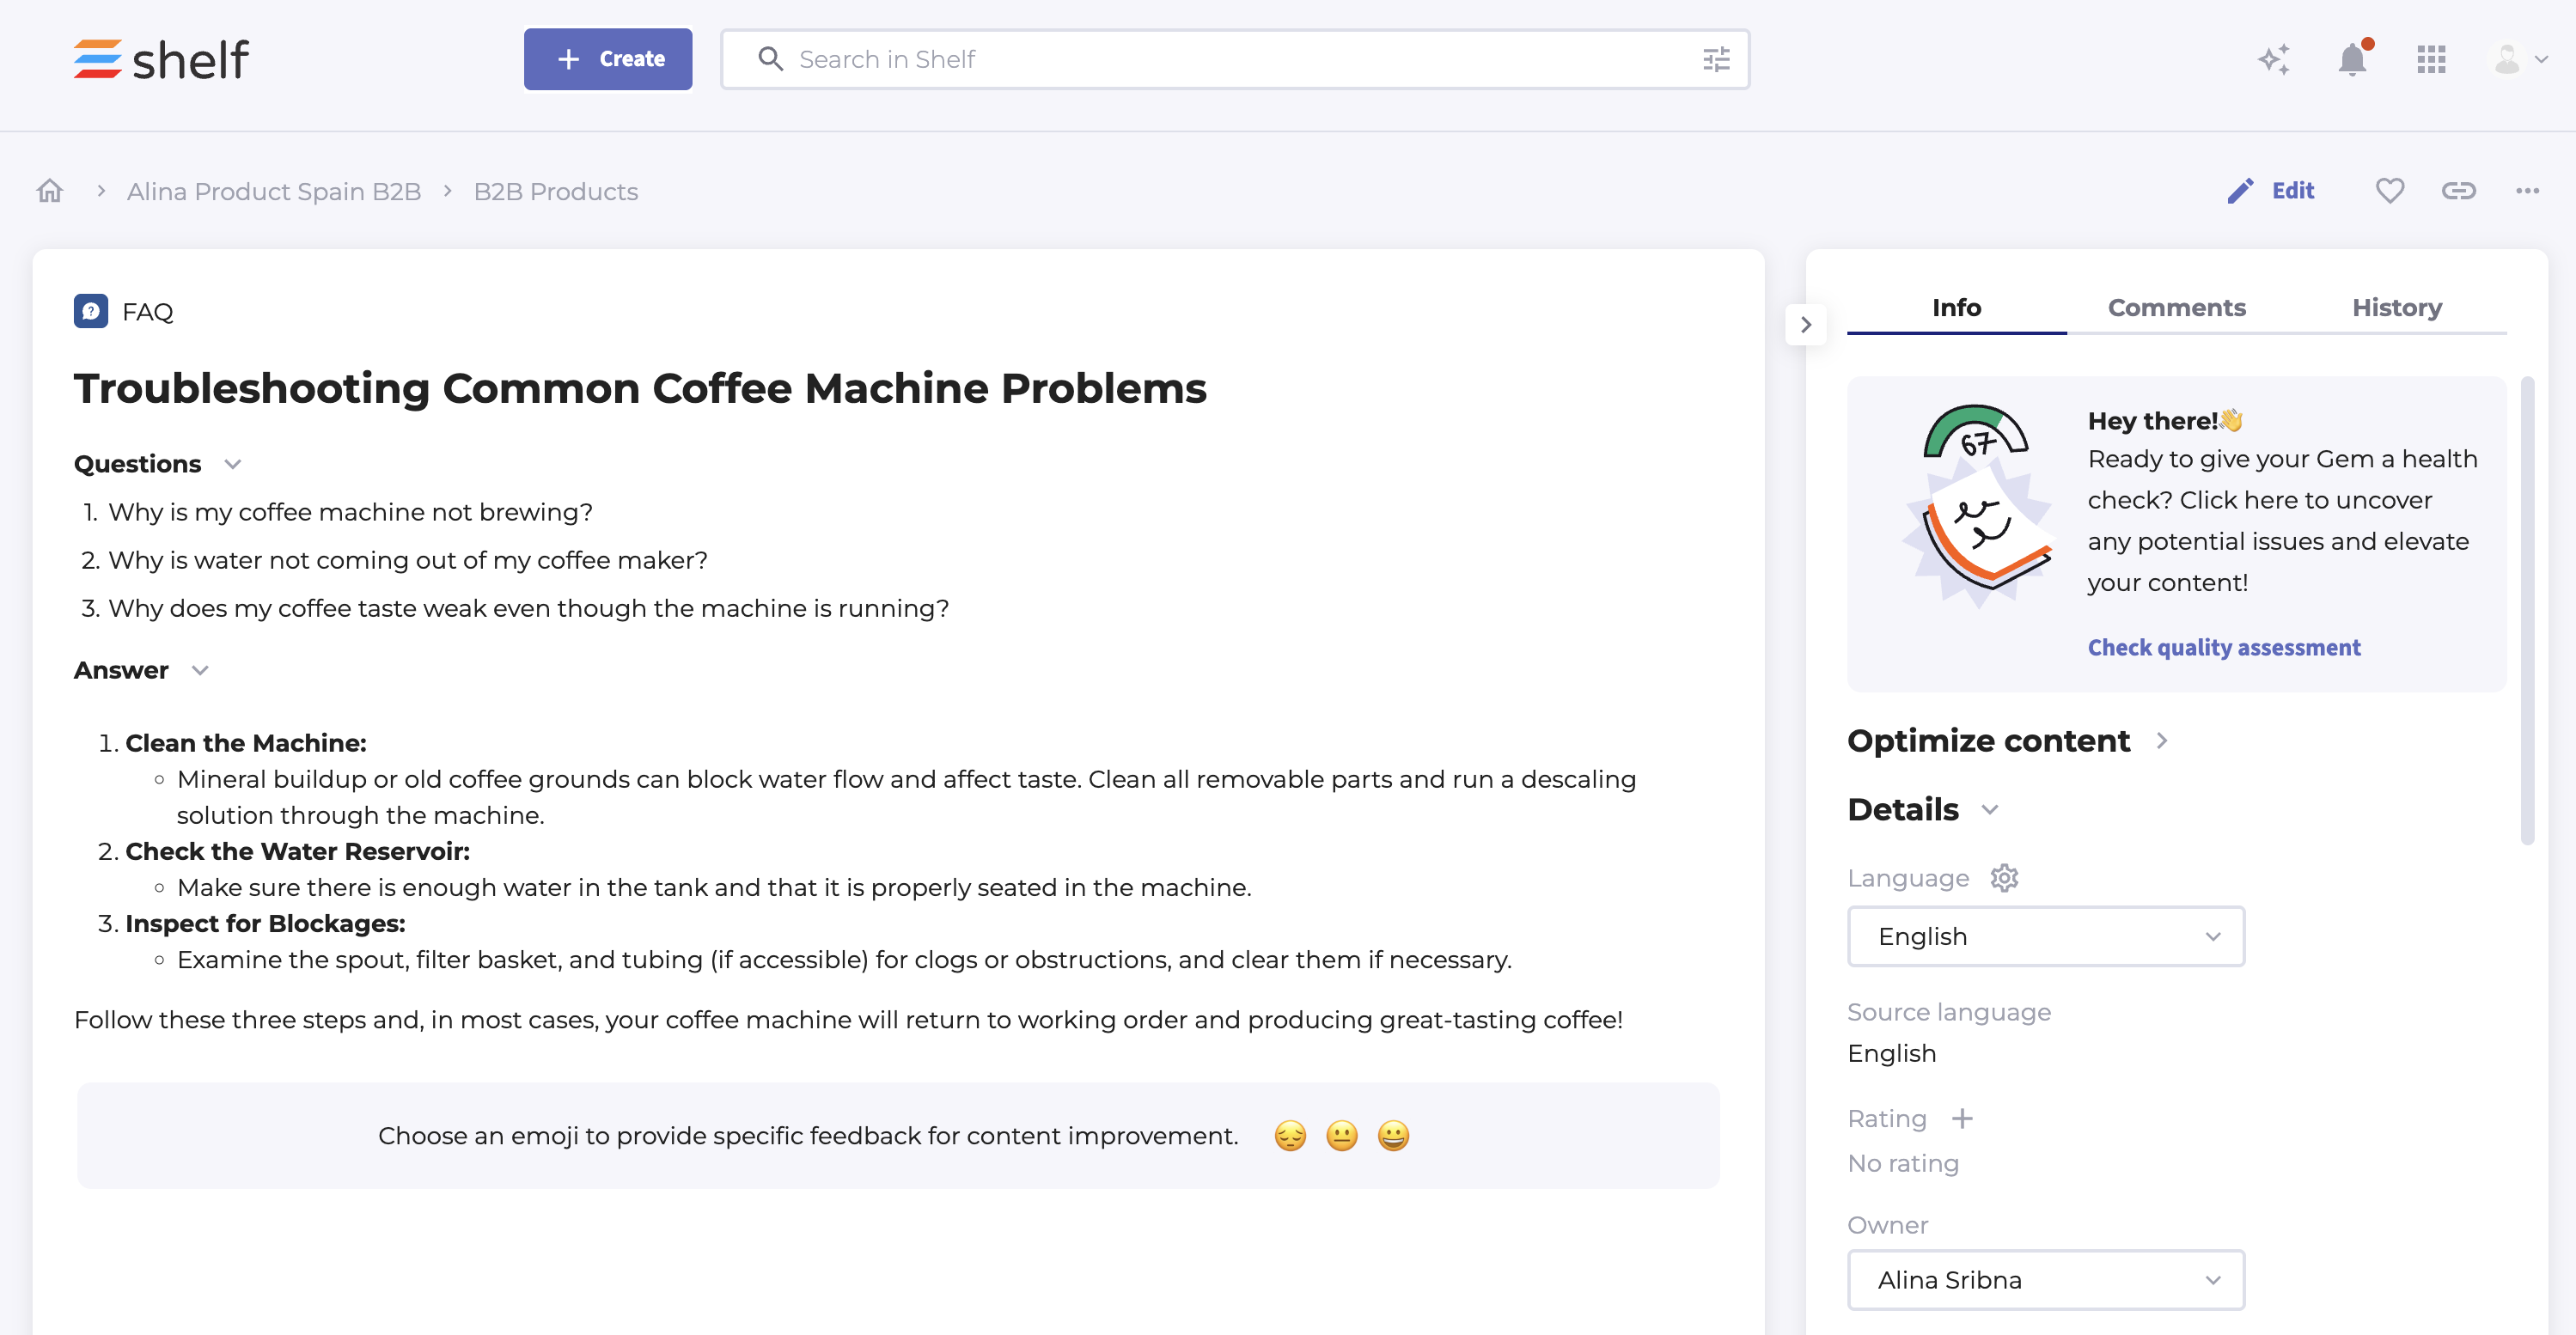The image size is (2576, 1335).
Task: Open the AI sparkle assistant icon
Action: point(2273,59)
